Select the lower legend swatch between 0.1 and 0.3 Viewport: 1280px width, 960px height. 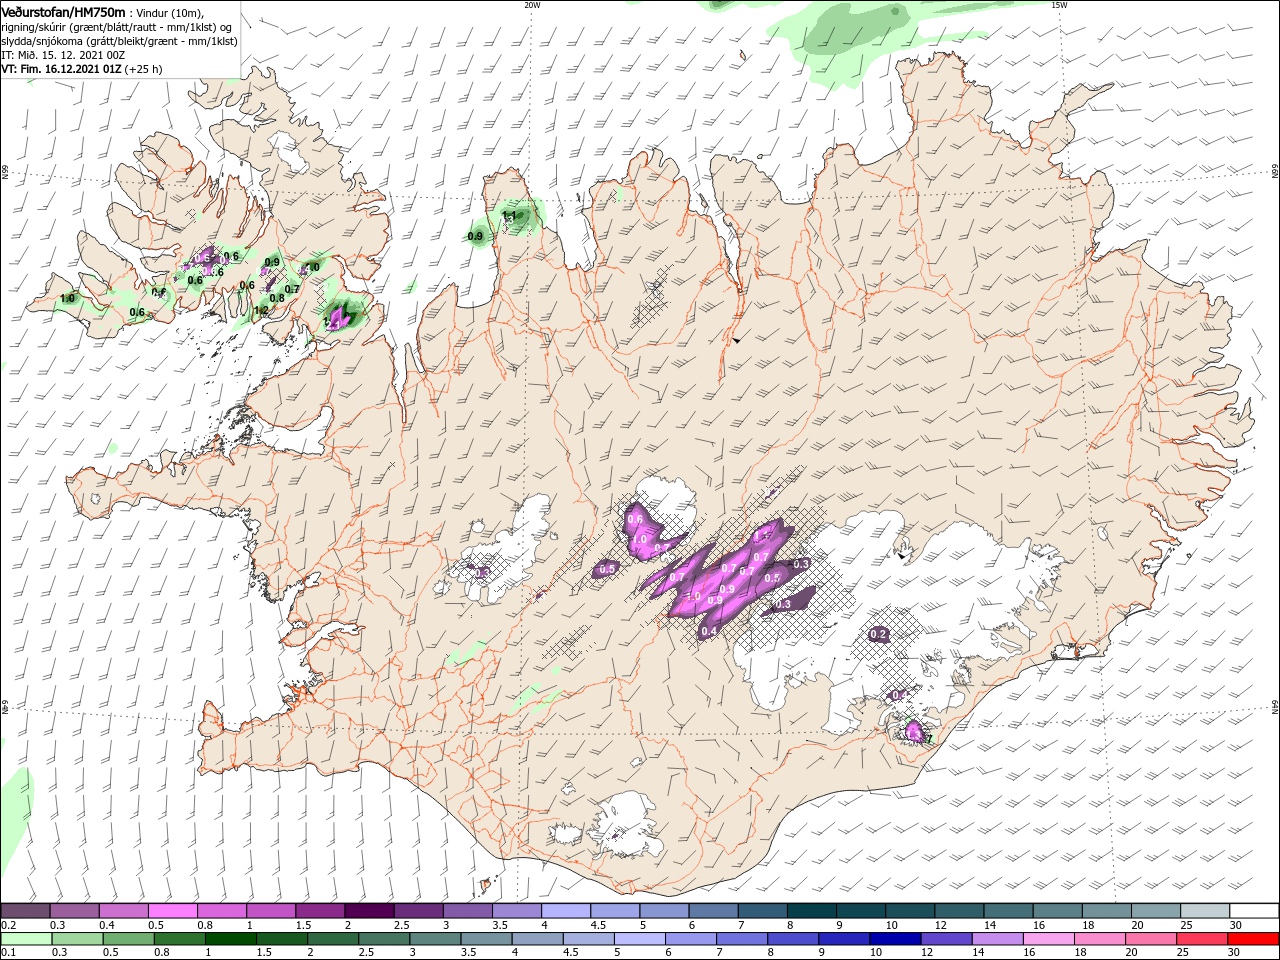coord(25,939)
